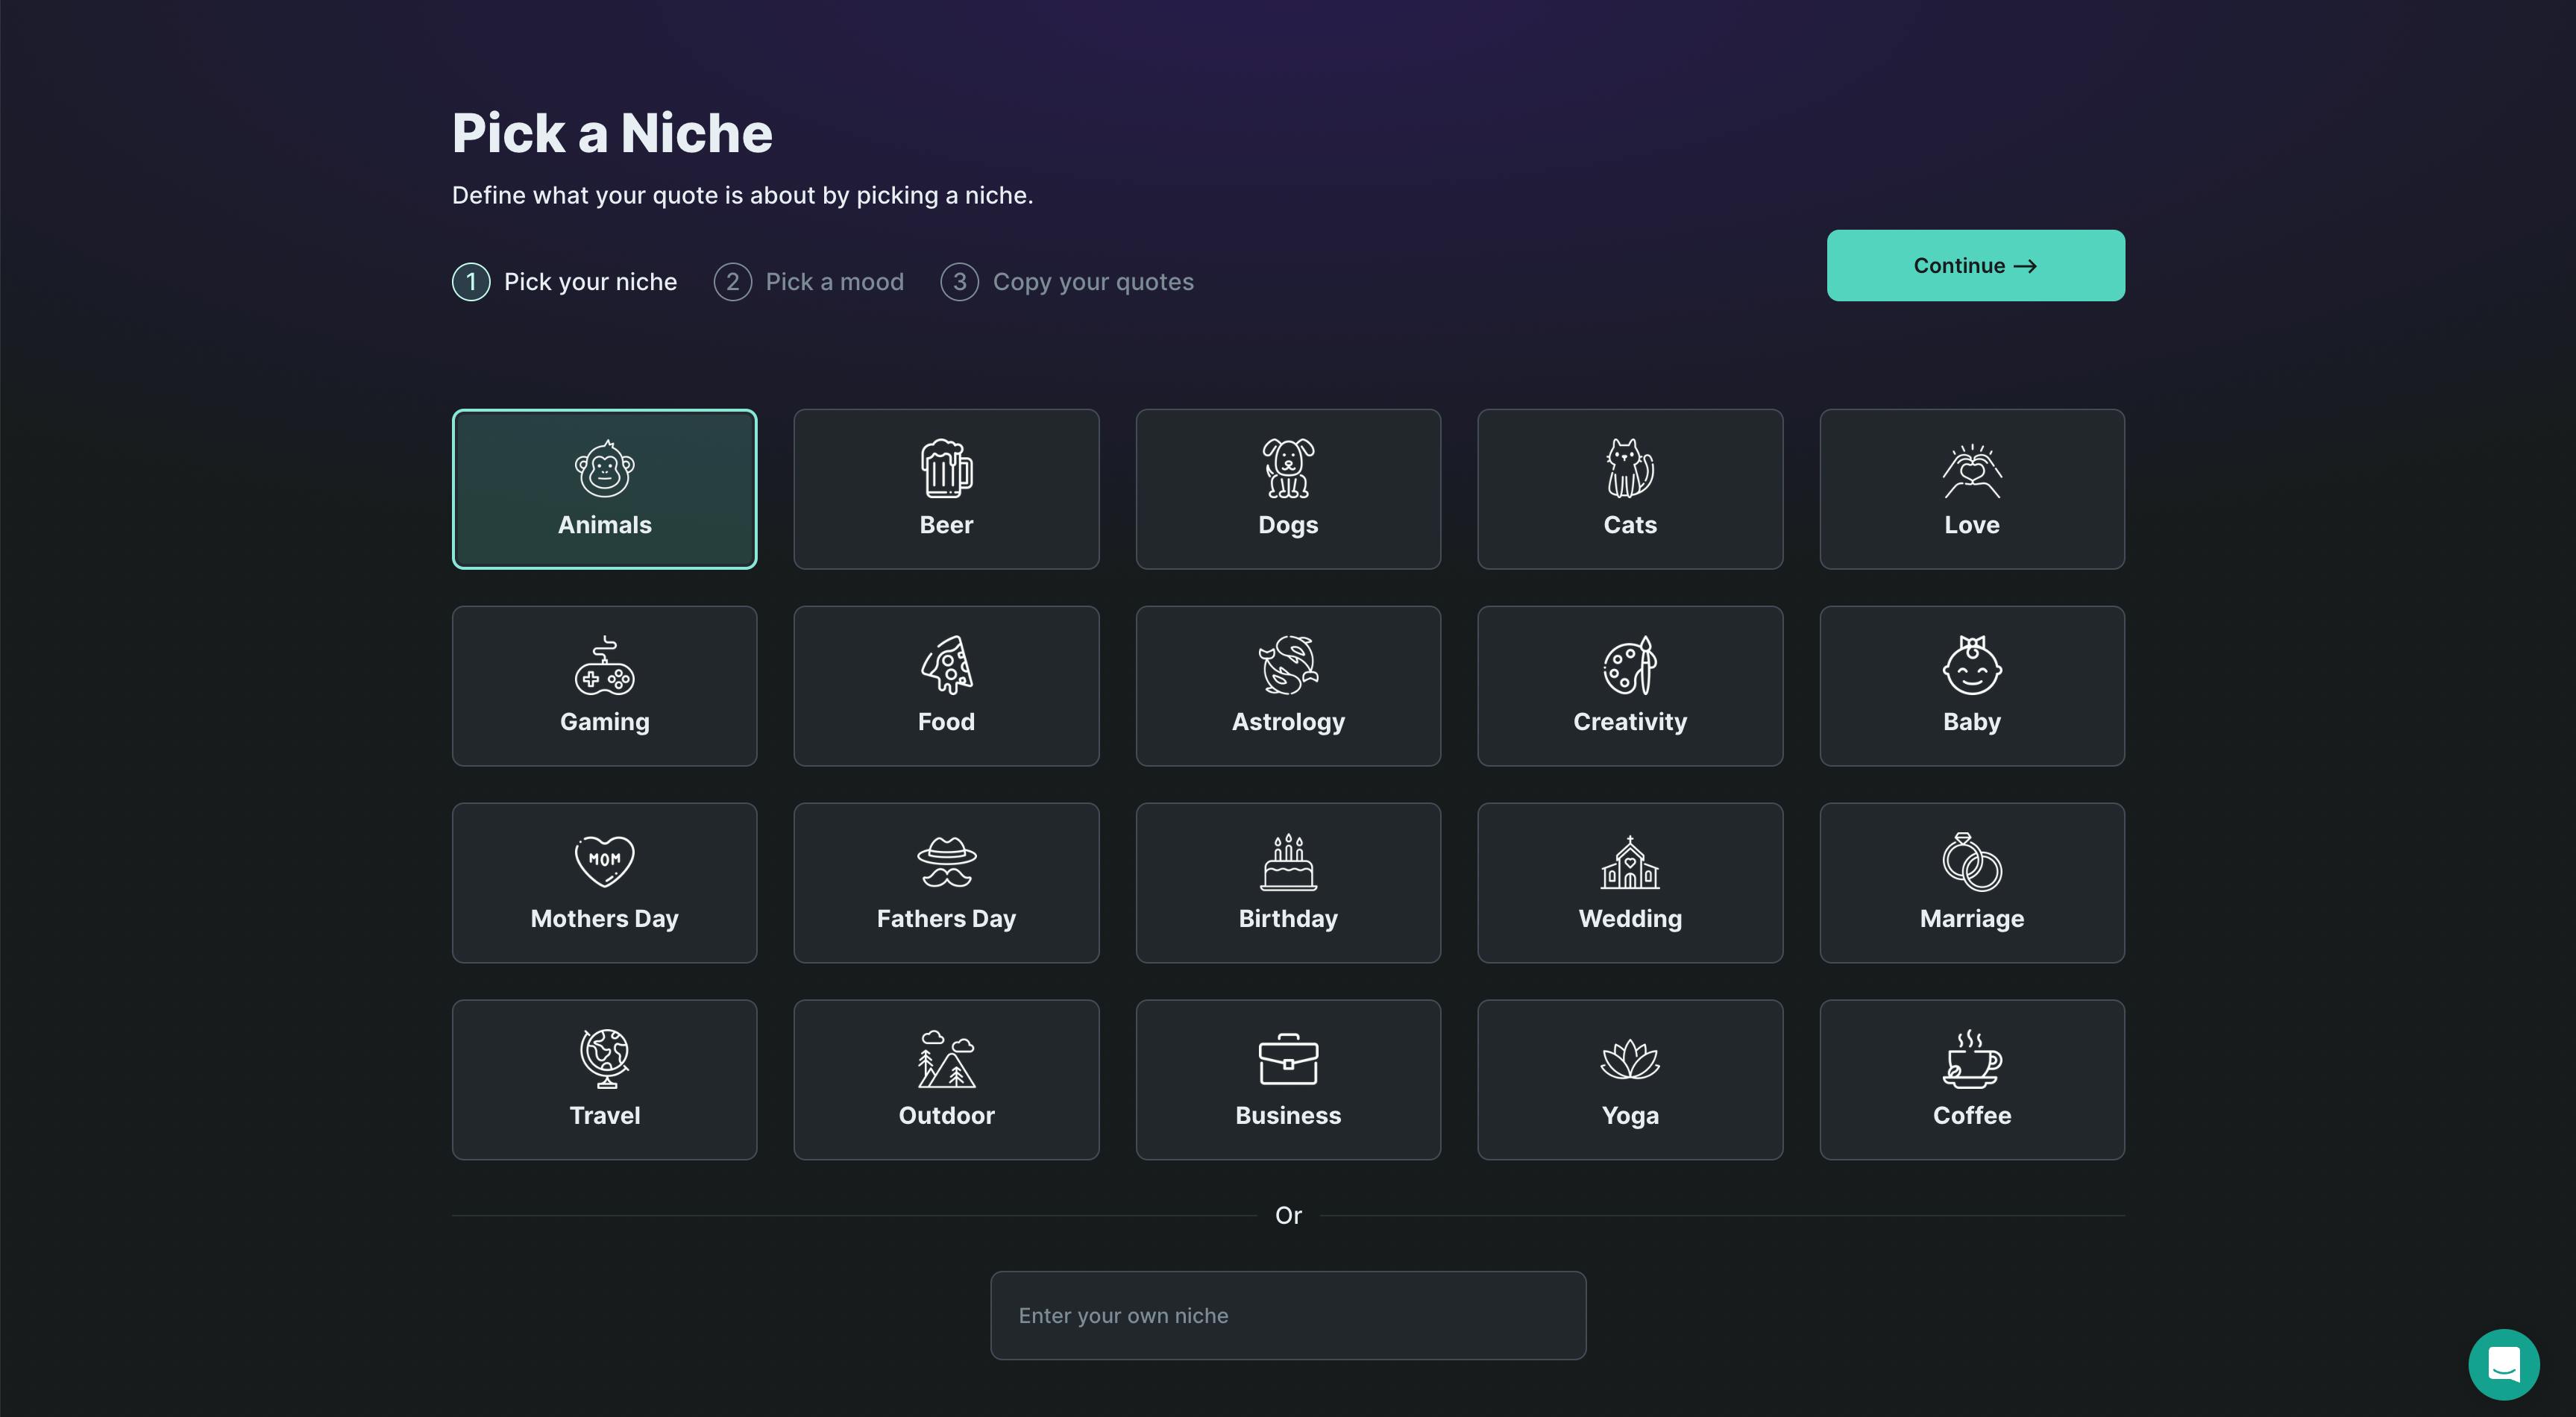Click the Enter your own niche field
This screenshot has width=2576, height=1417.
[1288, 1315]
